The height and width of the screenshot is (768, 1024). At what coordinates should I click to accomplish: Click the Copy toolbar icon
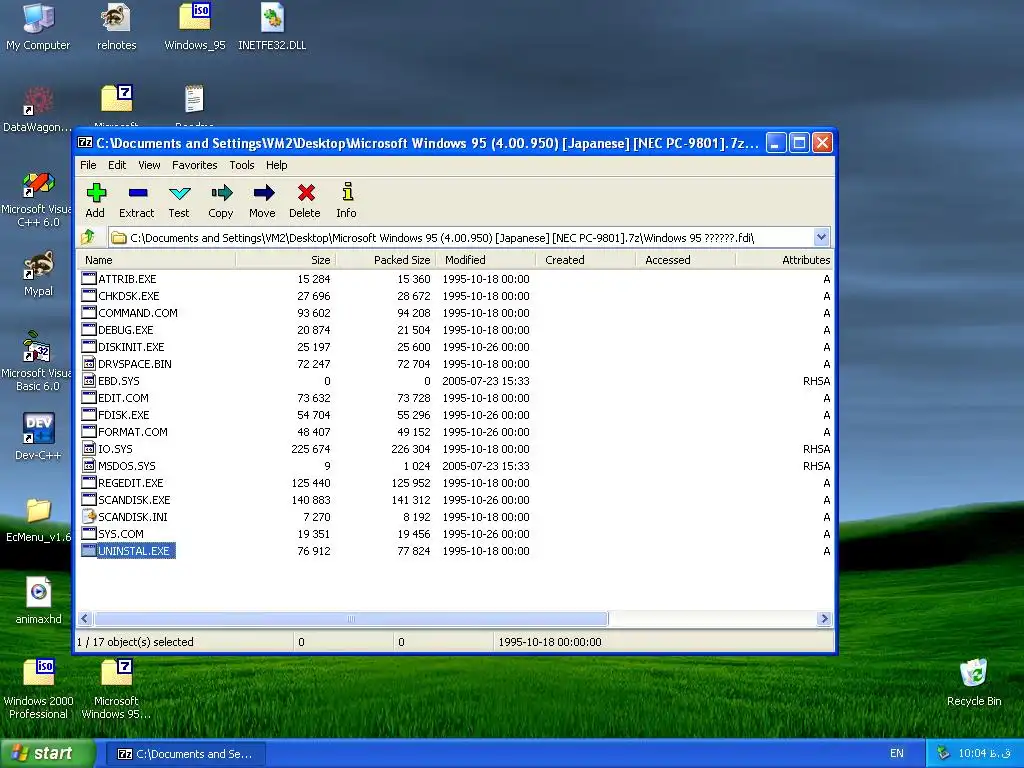[221, 193]
